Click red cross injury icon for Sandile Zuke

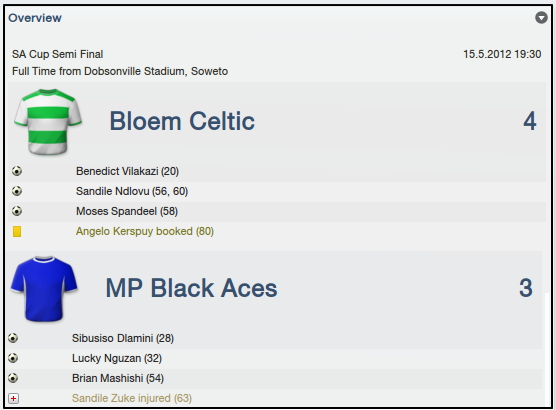pyautogui.click(x=13, y=399)
